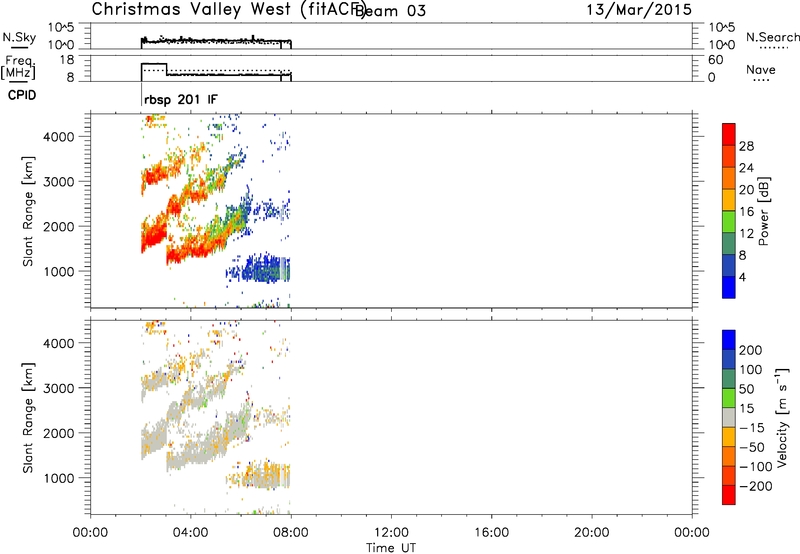This screenshot has height=554, width=800.
Task: Pick the yellow power segment between 16 and 20
Action: coord(729,200)
